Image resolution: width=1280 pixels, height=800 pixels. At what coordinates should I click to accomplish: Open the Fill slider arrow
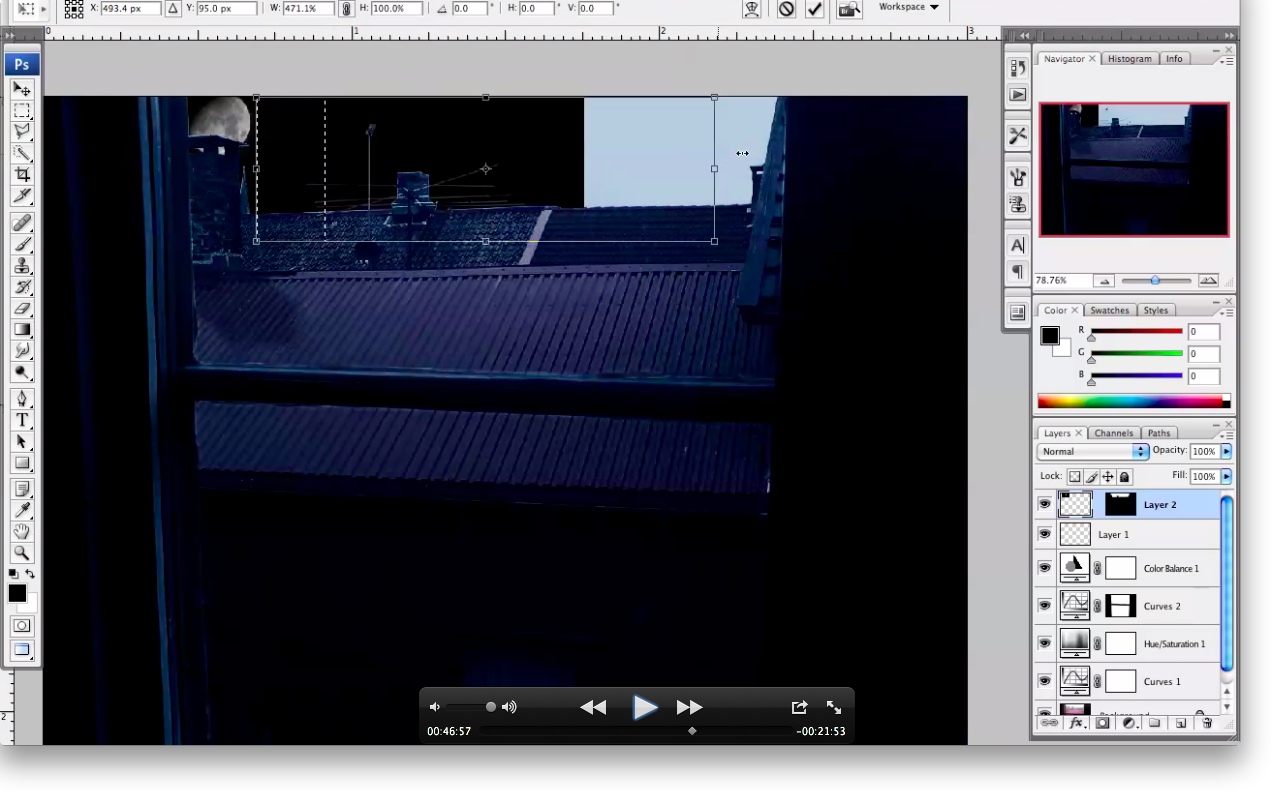(x=1226, y=477)
